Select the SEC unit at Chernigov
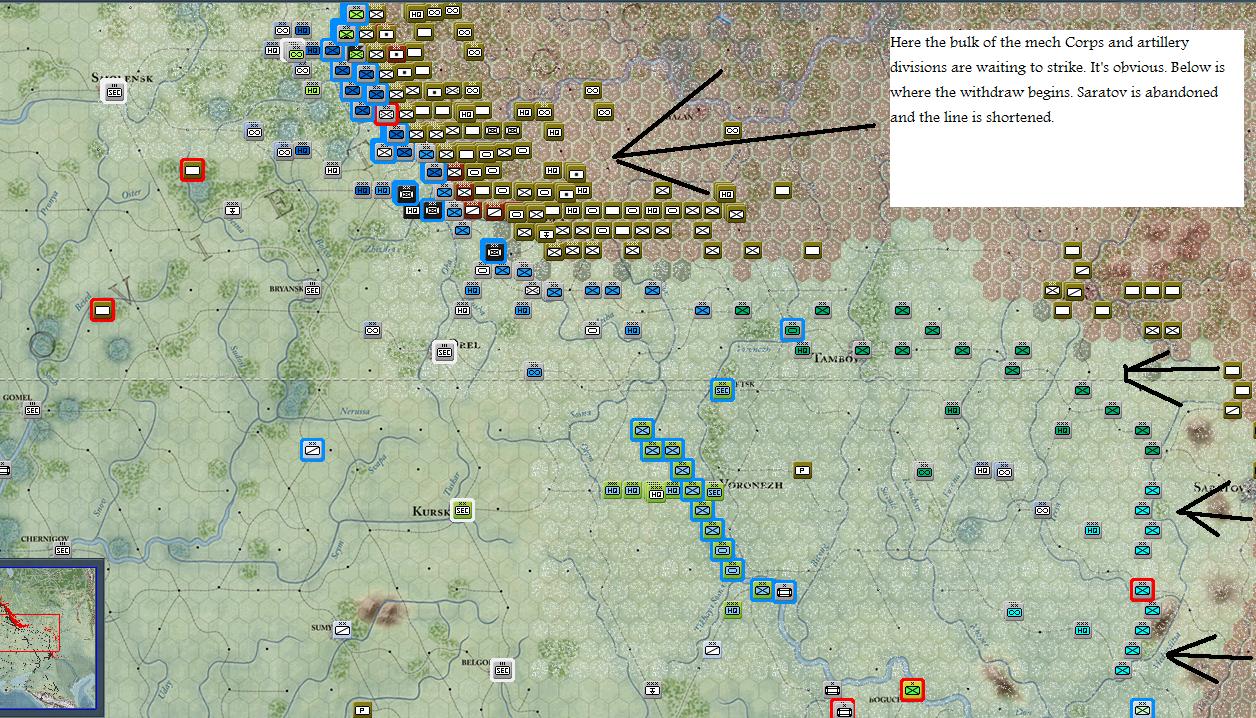 pyautogui.click(x=62, y=550)
